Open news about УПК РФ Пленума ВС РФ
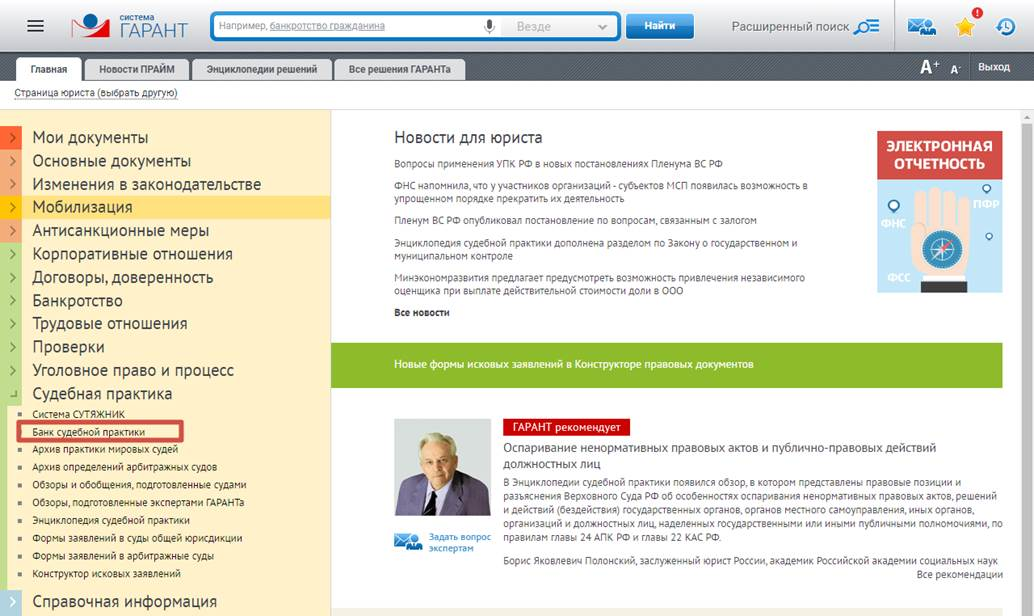Image resolution: width=1034 pixels, height=616 pixels. pyautogui.click(x=558, y=164)
